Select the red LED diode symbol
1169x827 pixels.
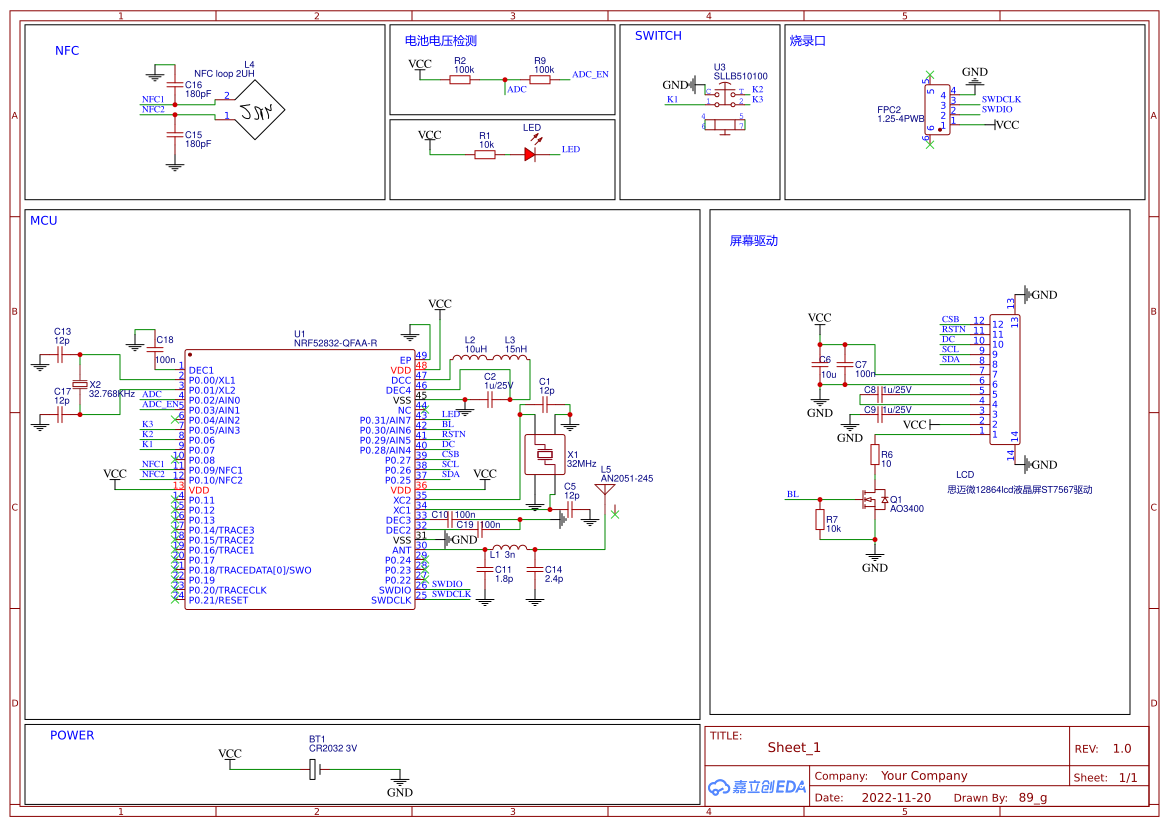click(x=530, y=154)
